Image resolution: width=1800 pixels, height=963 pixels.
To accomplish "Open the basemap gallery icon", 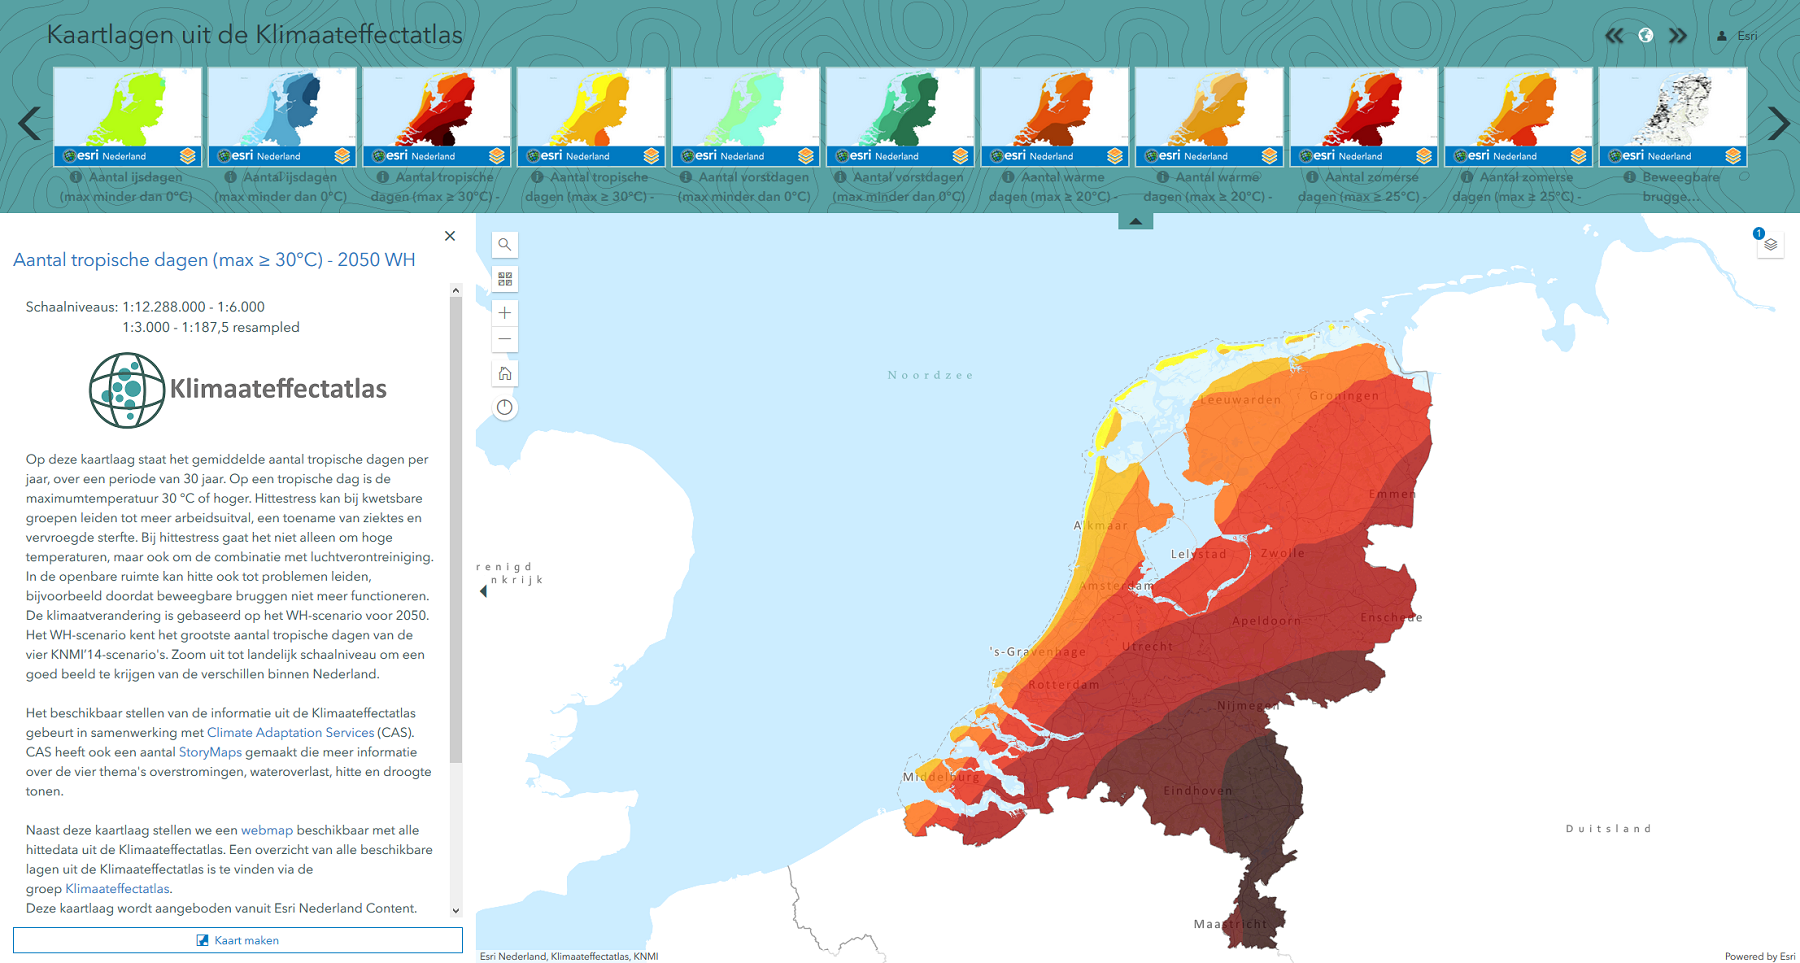I will click(x=505, y=280).
